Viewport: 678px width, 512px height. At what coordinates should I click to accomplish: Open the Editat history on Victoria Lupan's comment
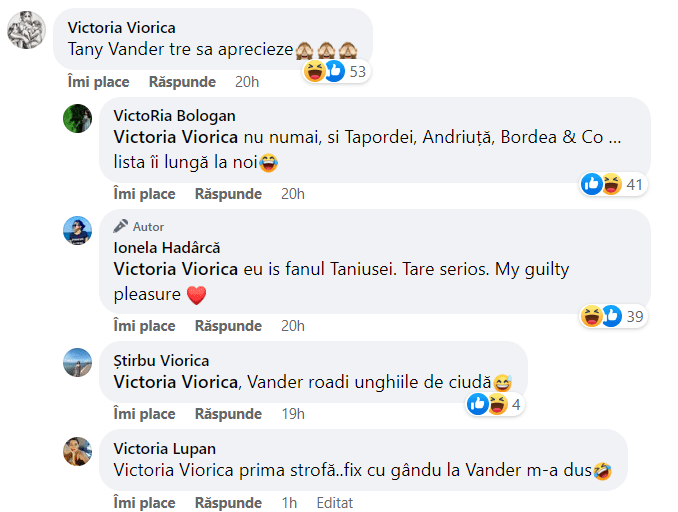[x=335, y=503]
